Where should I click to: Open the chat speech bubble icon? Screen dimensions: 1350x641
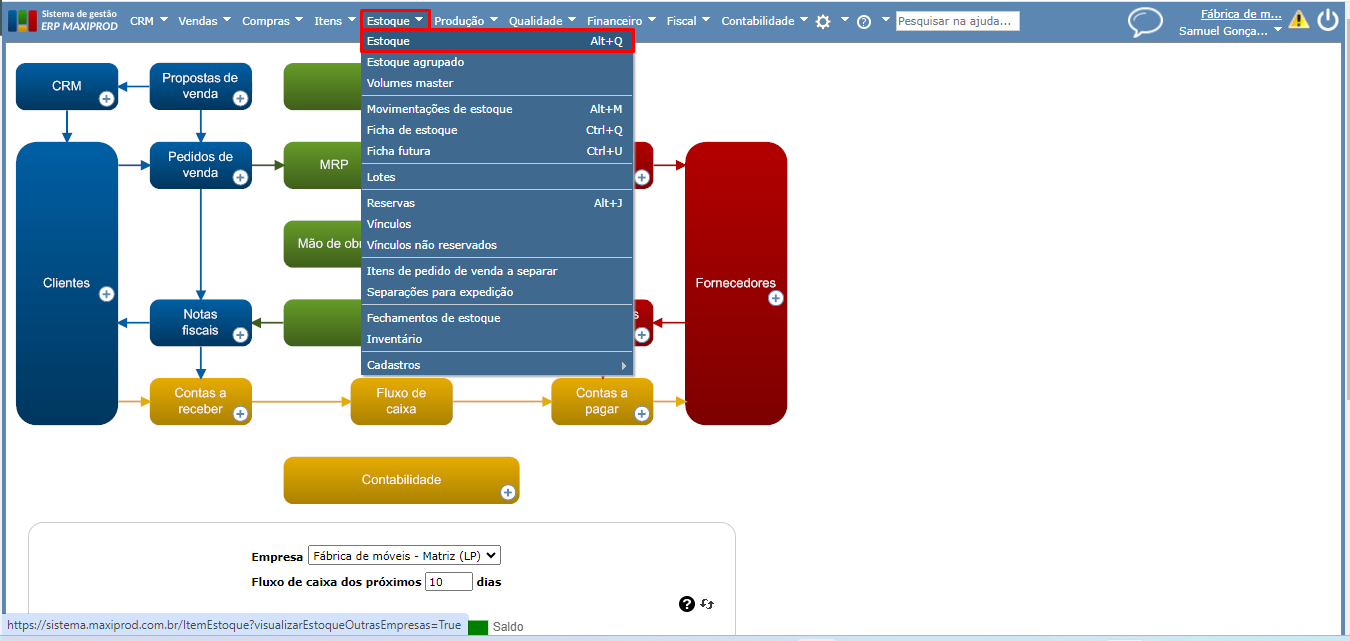pyautogui.click(x=1145, y=22)
